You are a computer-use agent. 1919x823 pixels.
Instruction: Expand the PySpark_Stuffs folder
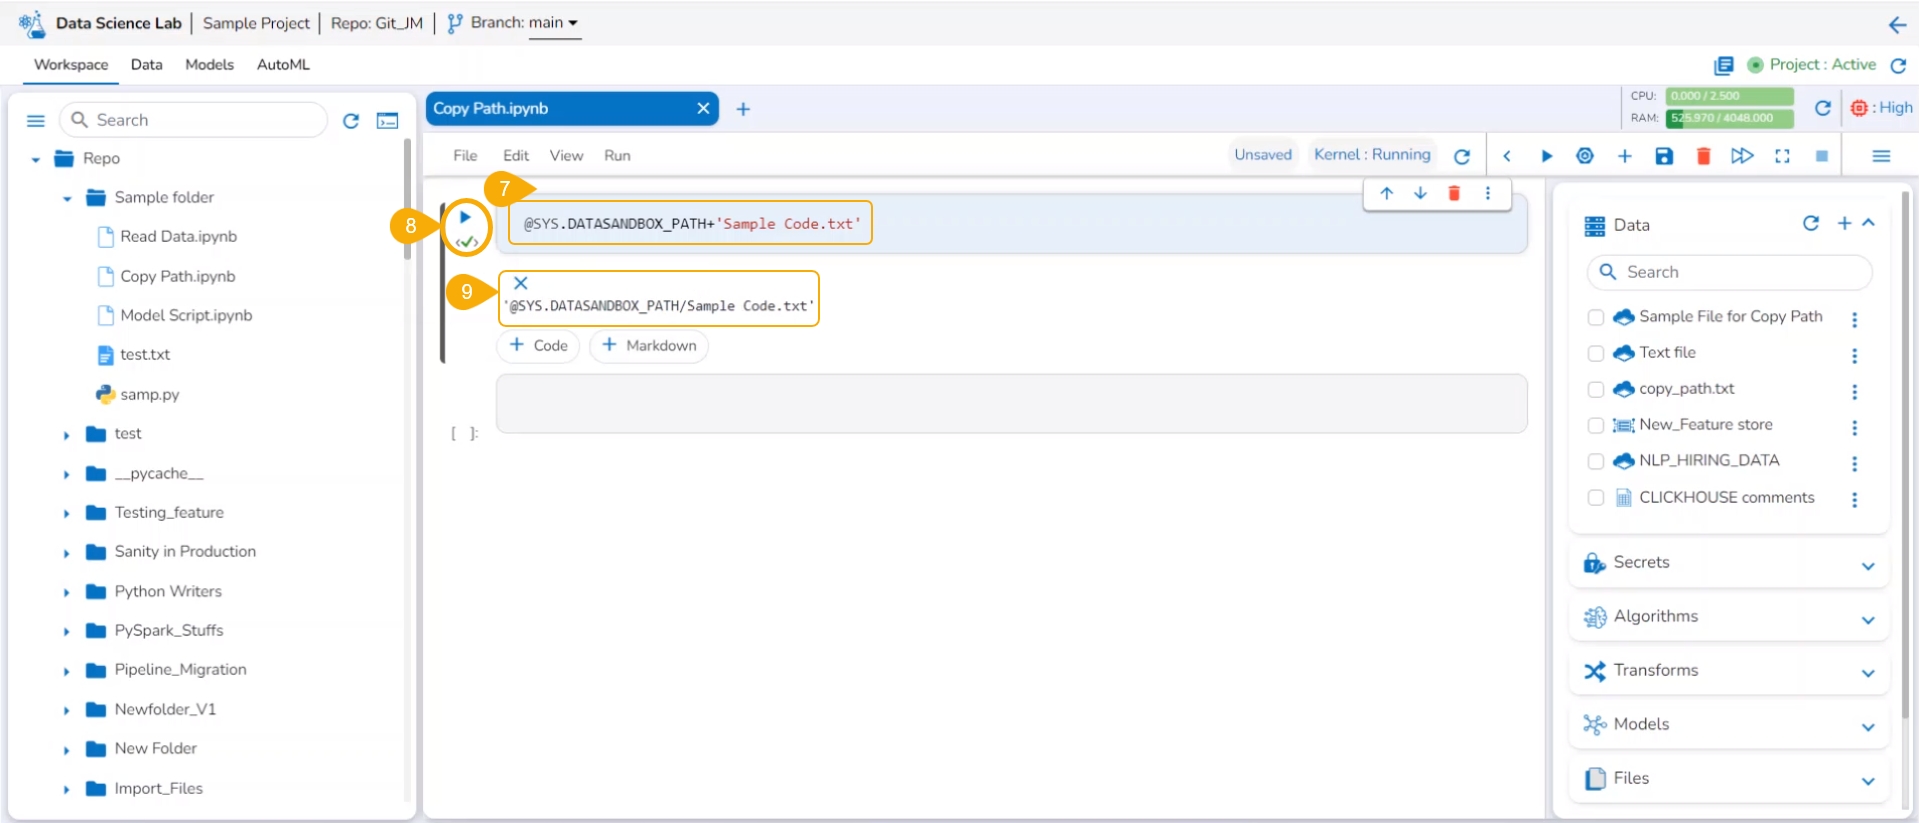coord(67,632)
